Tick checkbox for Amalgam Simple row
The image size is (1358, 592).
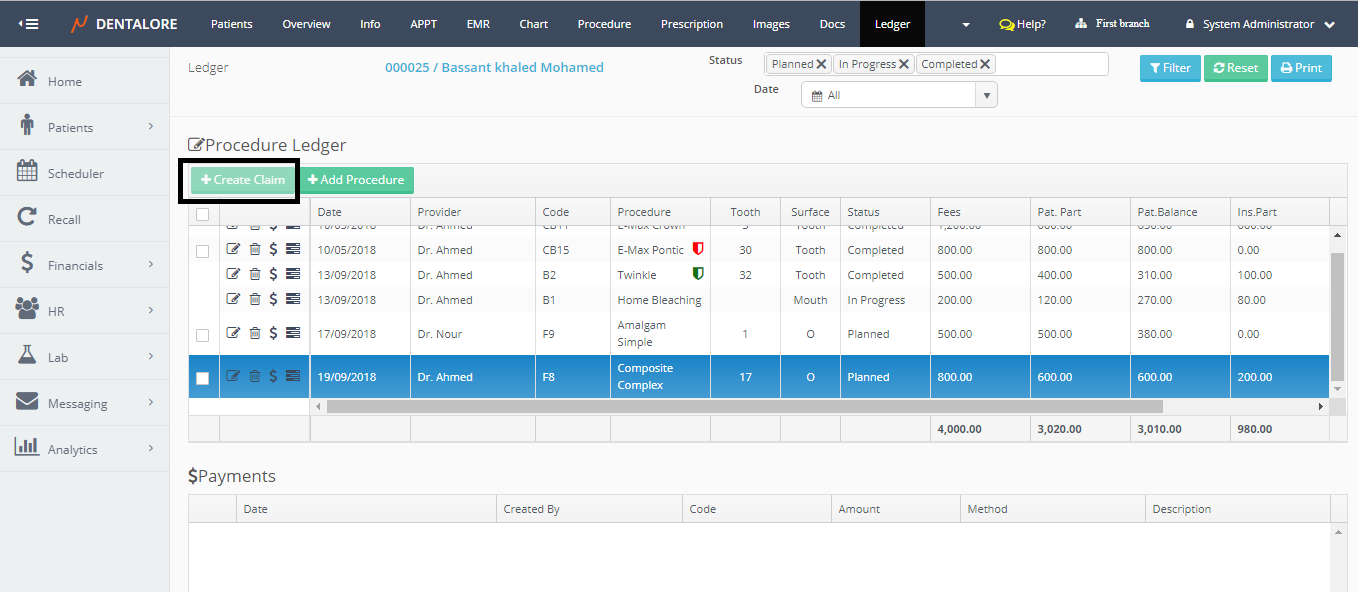tap(203, 335)
